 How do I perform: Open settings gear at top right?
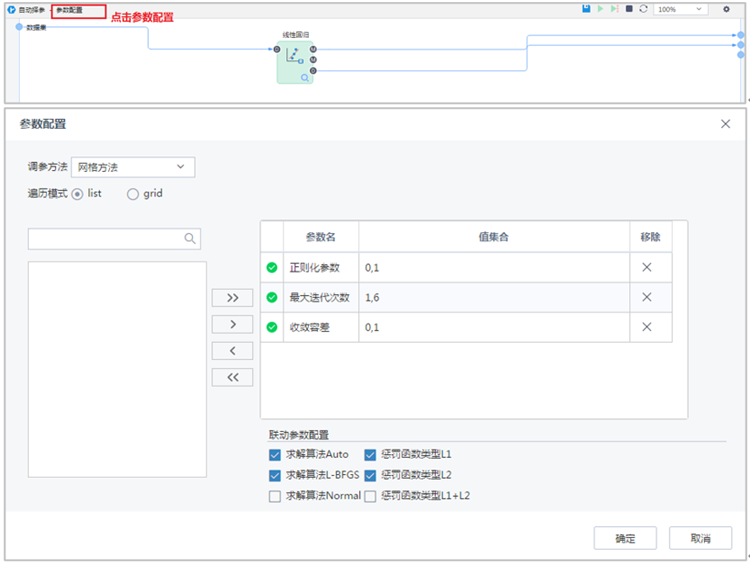[726, 9]
